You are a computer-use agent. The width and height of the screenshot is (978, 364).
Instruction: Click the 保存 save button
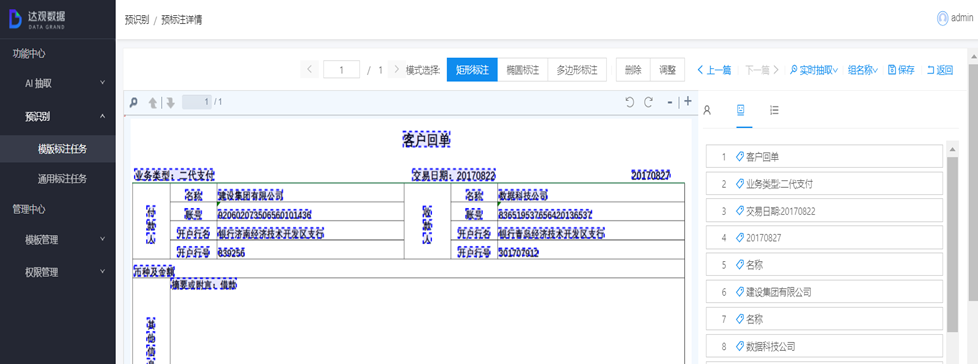[901, 70]
